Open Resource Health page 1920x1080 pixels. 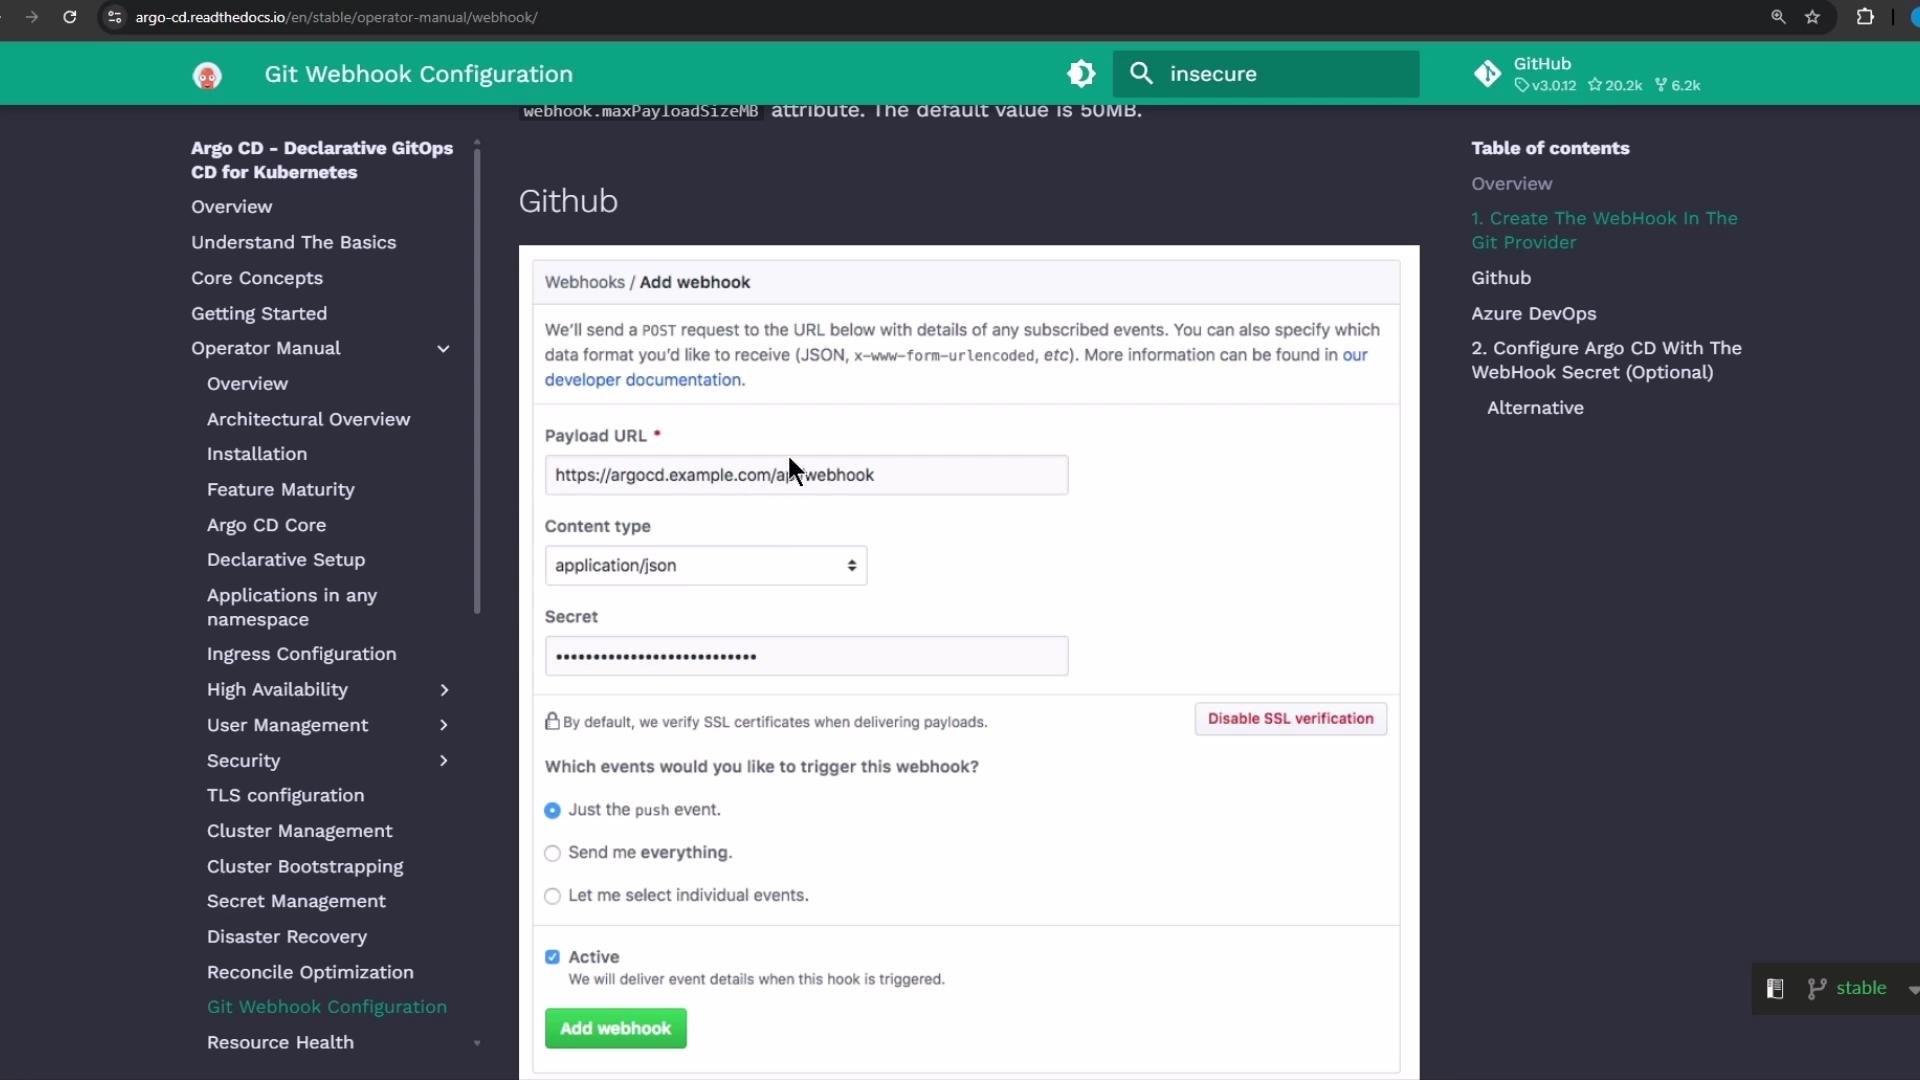(x=280, y=1042)
